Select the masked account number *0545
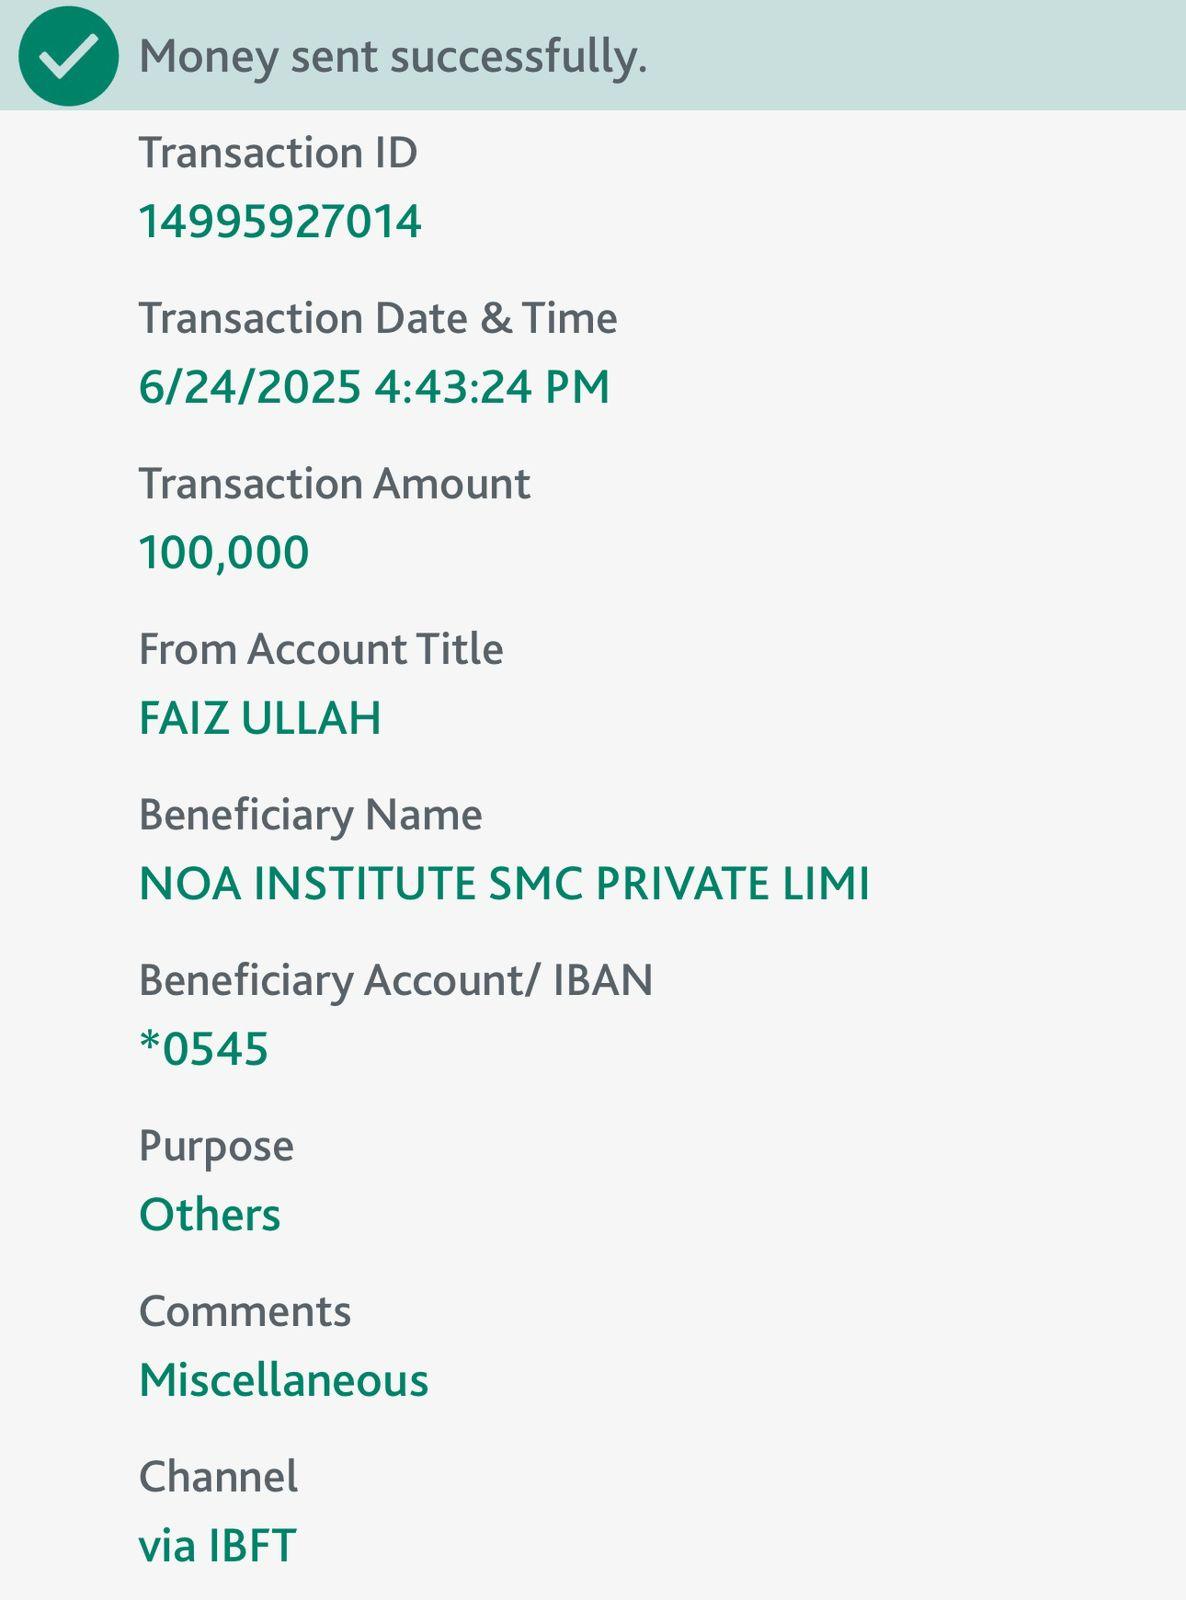The height and width of the screenshot is (1600, 1186). 204,1049
